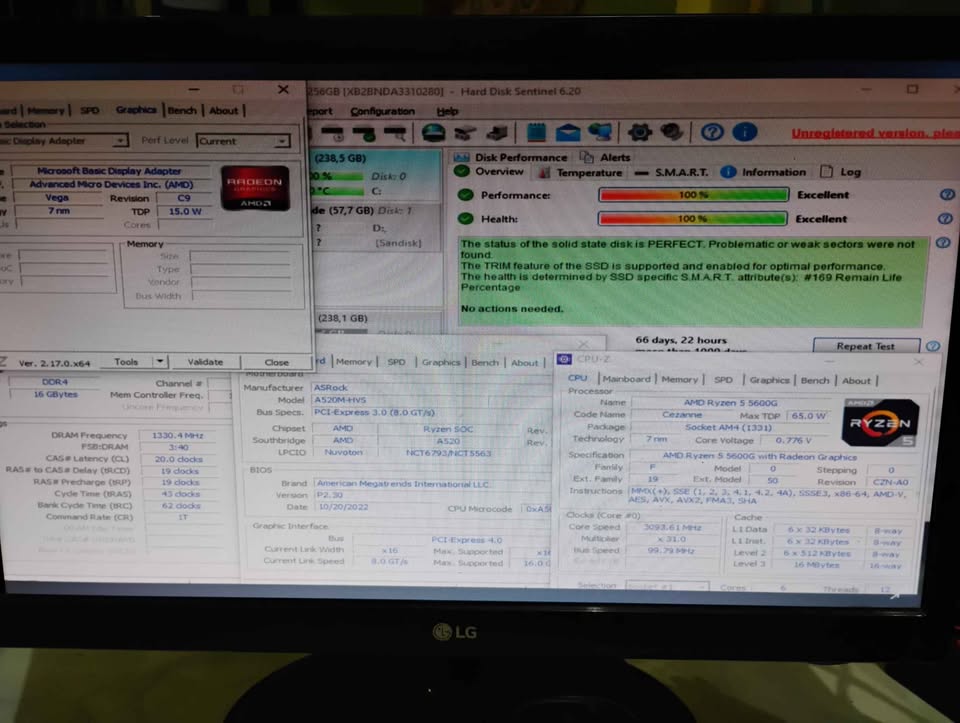The width and height of the screenshot is (960, 723).
Task: Click the green check icon beside Health label
Action: (x=465, y=219)
